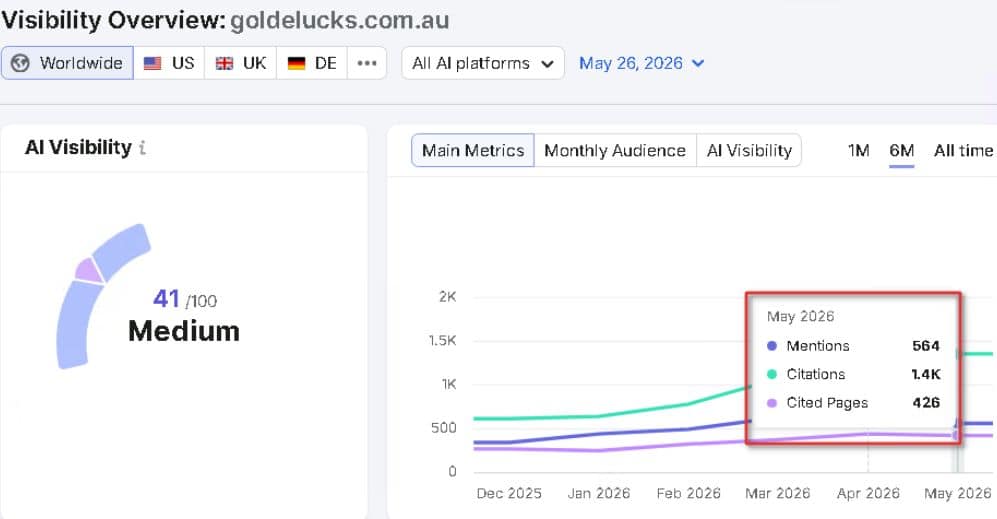Click the Worldwide globe icon

20,63
